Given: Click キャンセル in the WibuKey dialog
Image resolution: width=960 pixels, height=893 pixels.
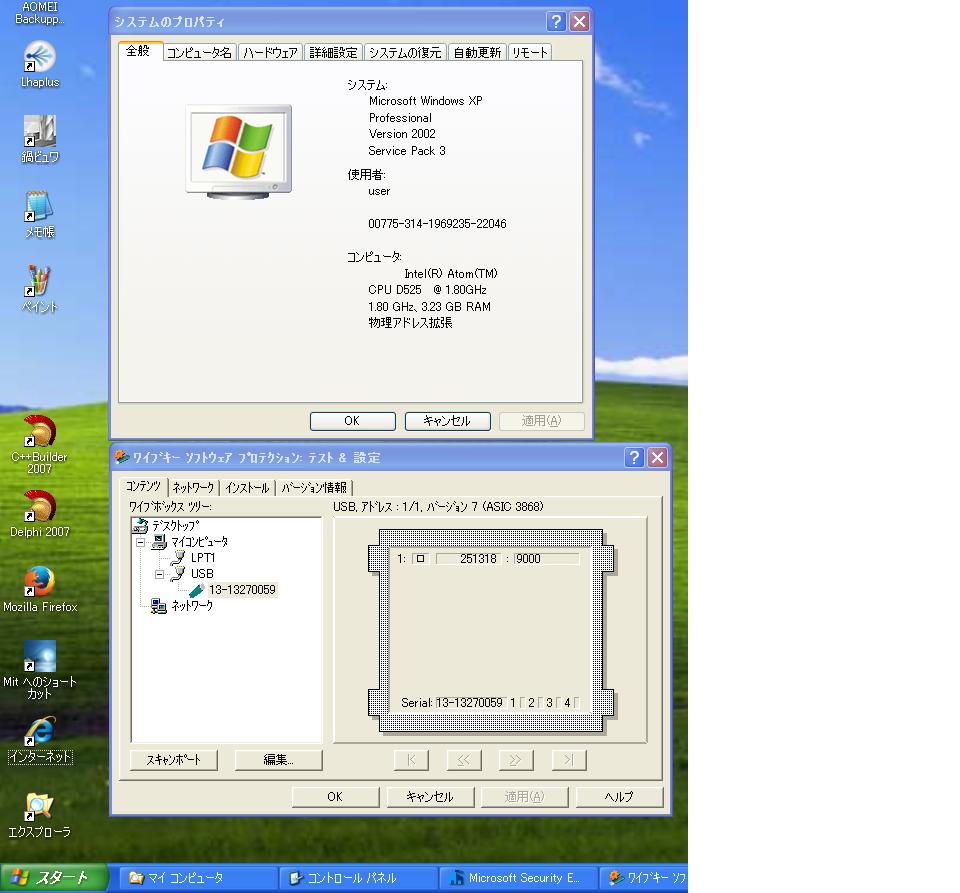Looking at the screenshot, I should [429, 797].
